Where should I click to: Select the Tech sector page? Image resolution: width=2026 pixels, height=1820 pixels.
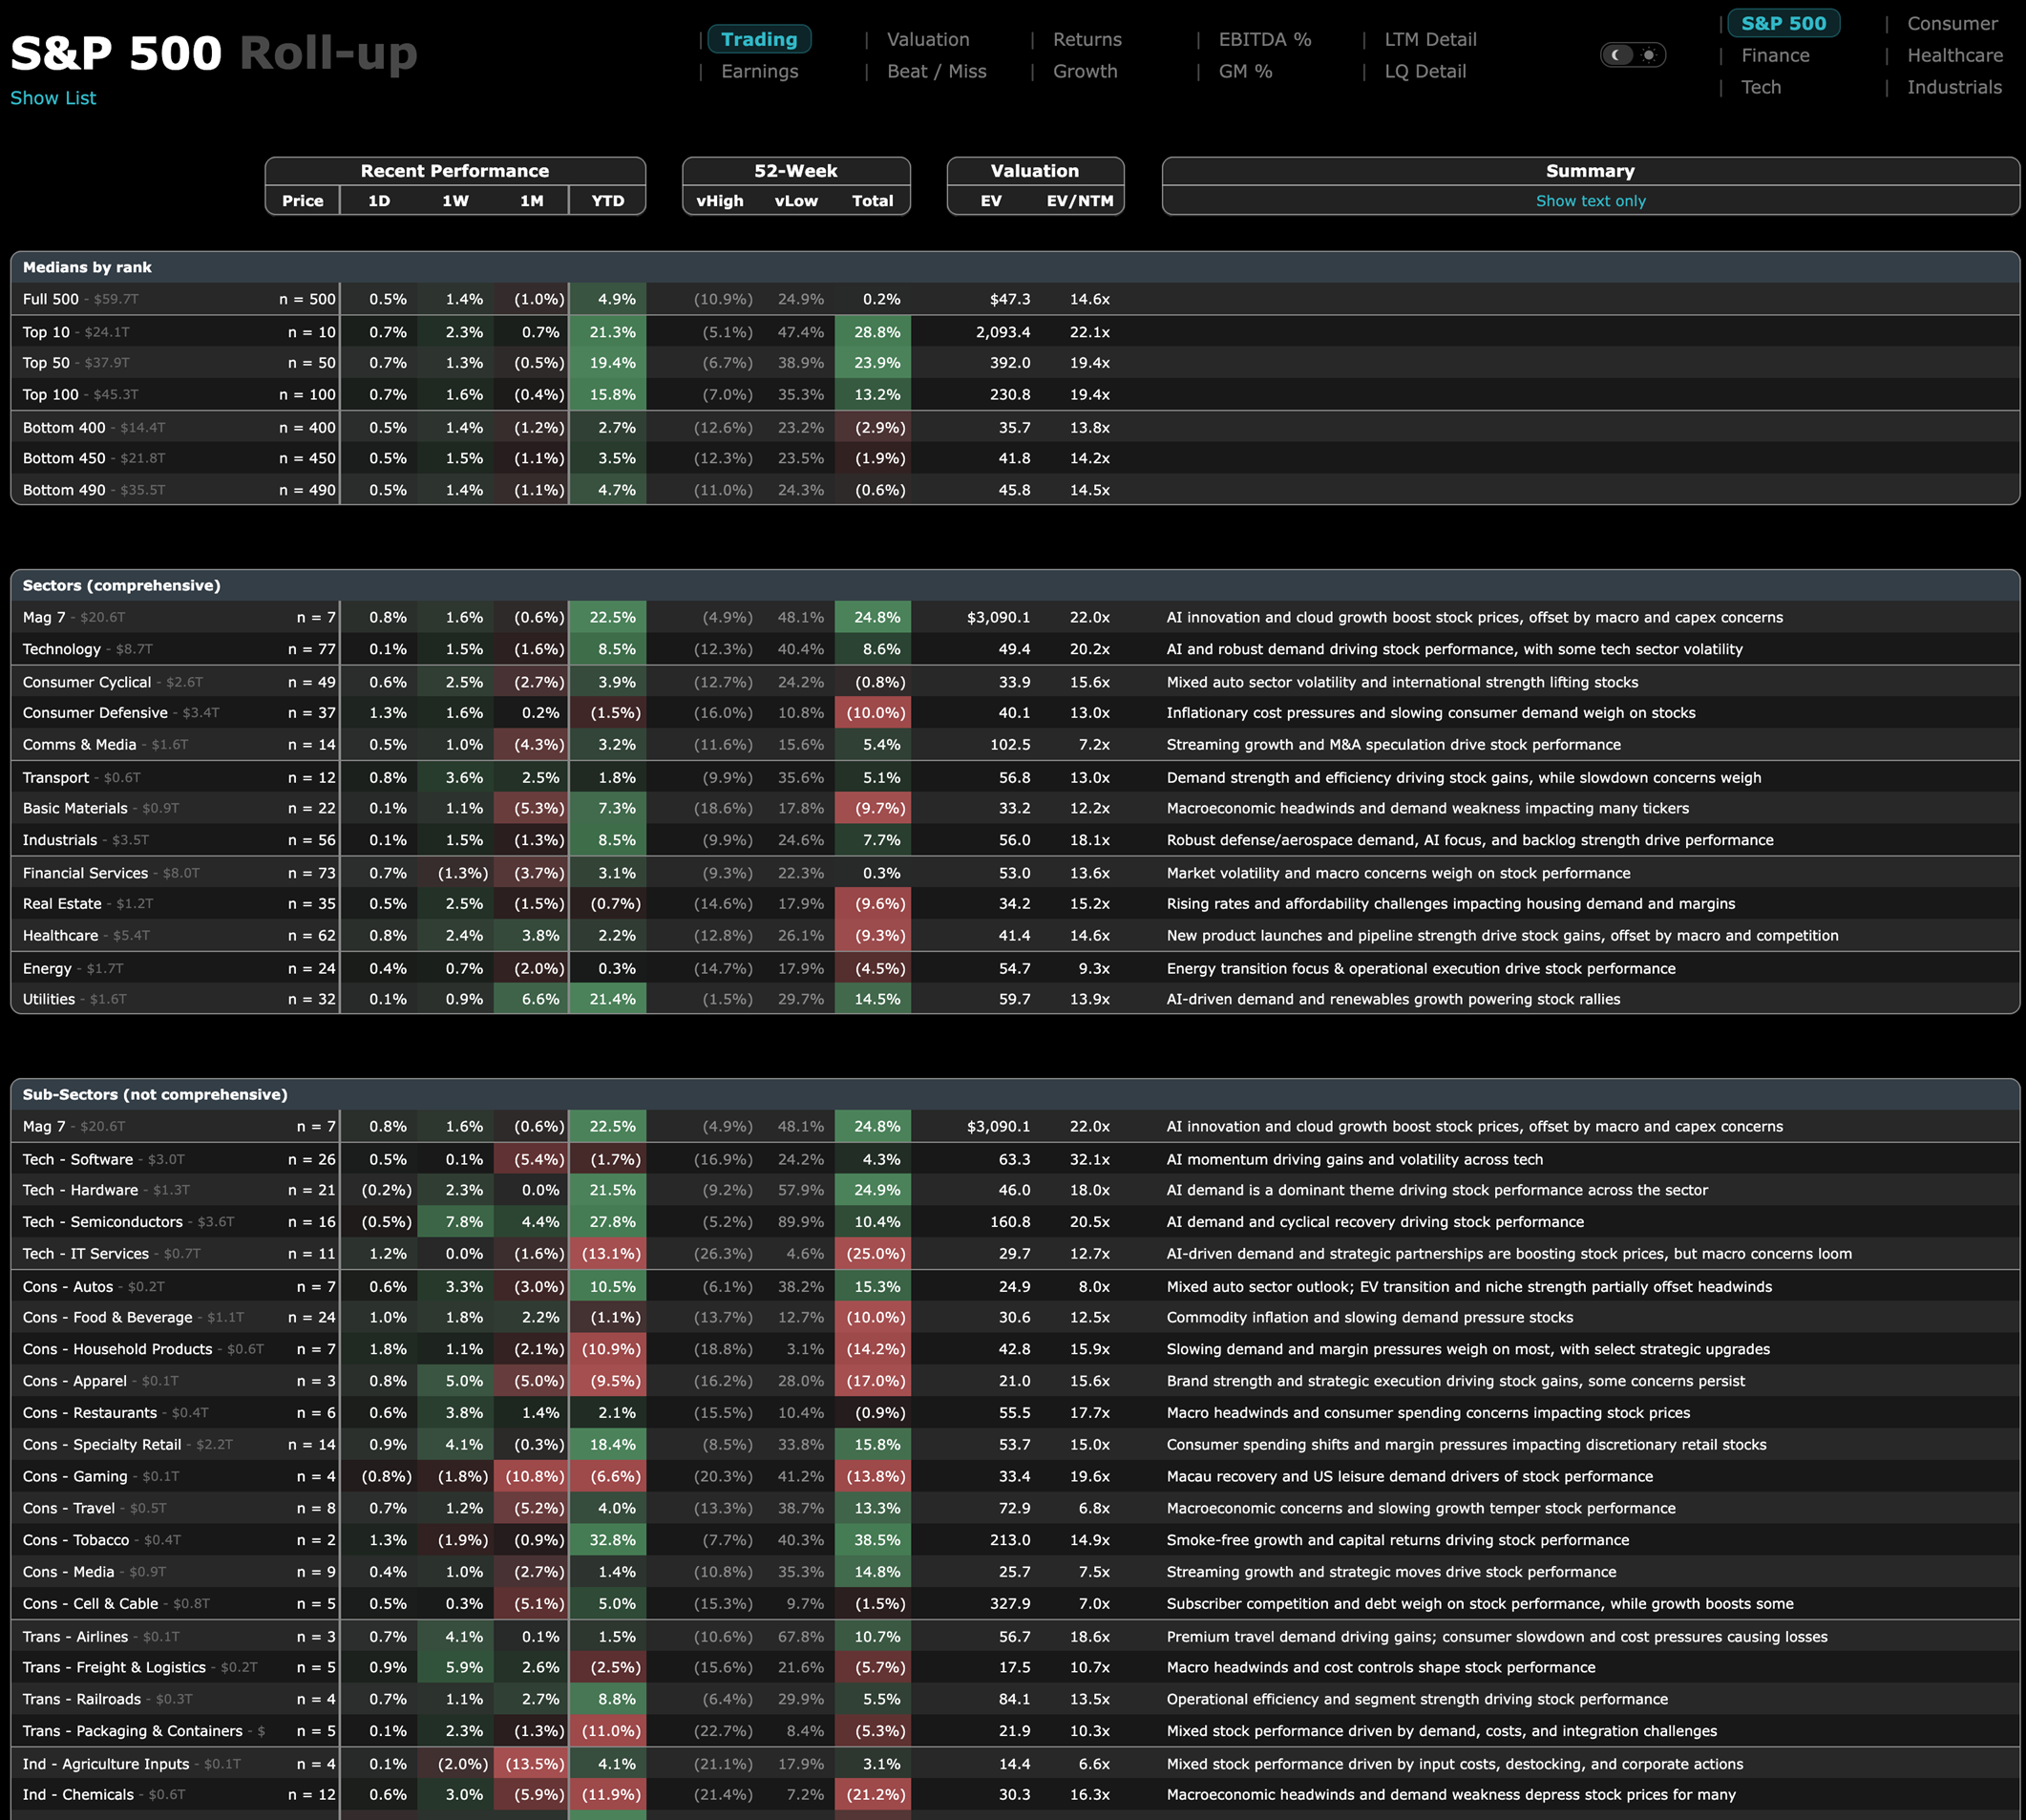[1760, 88]
